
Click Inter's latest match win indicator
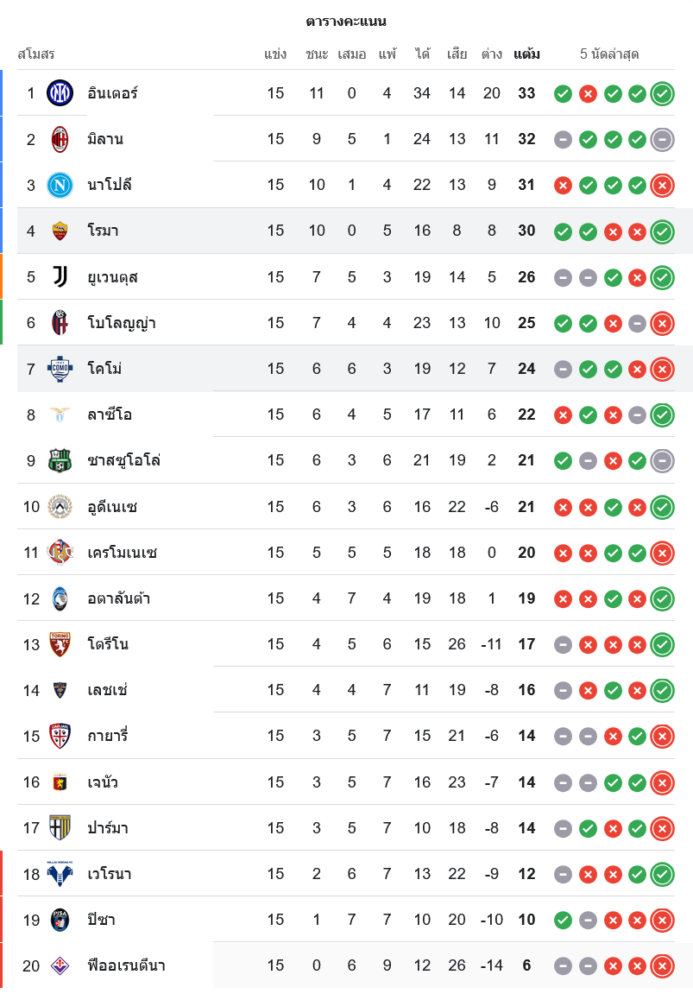661,94
